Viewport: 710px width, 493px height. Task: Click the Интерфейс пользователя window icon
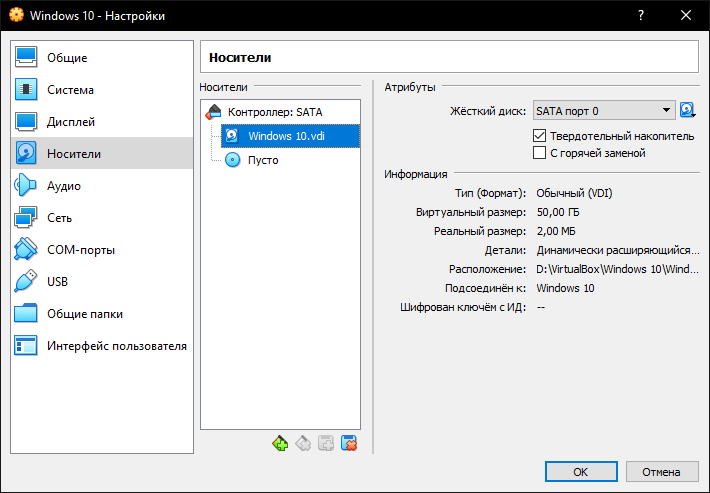[26, 345]
